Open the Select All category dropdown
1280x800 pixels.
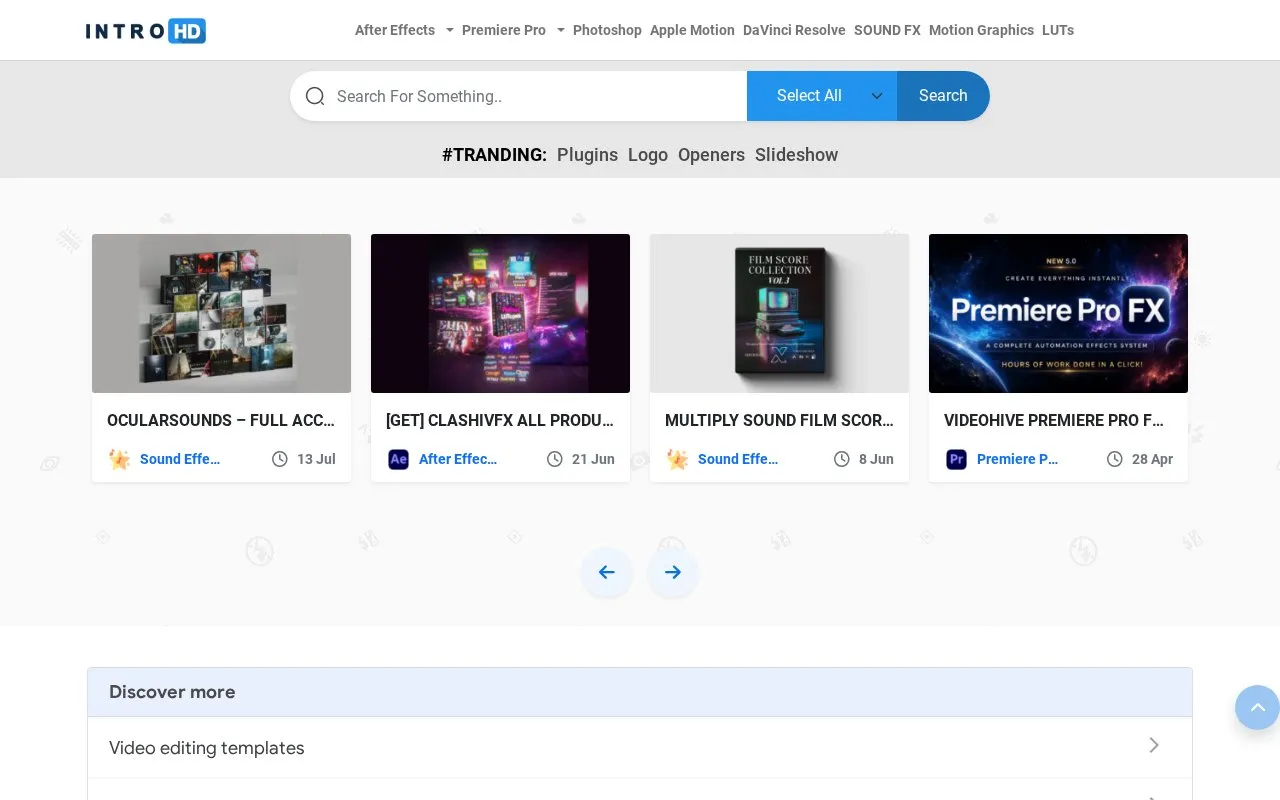pos(822,96)
